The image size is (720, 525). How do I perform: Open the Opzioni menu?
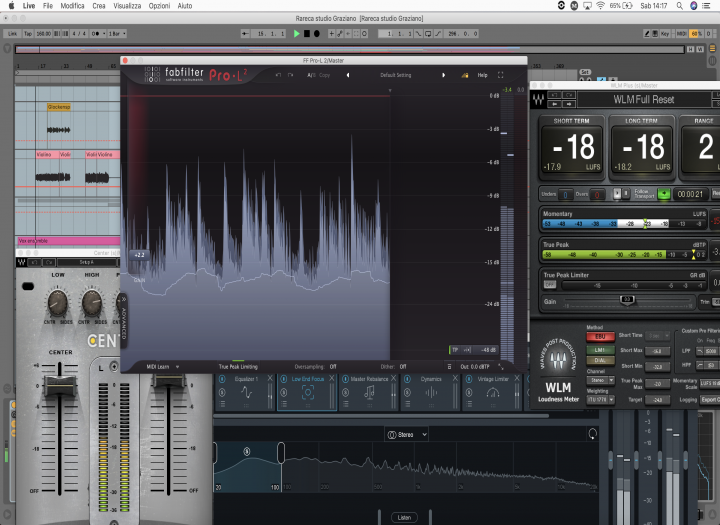(x=159, y=6)
